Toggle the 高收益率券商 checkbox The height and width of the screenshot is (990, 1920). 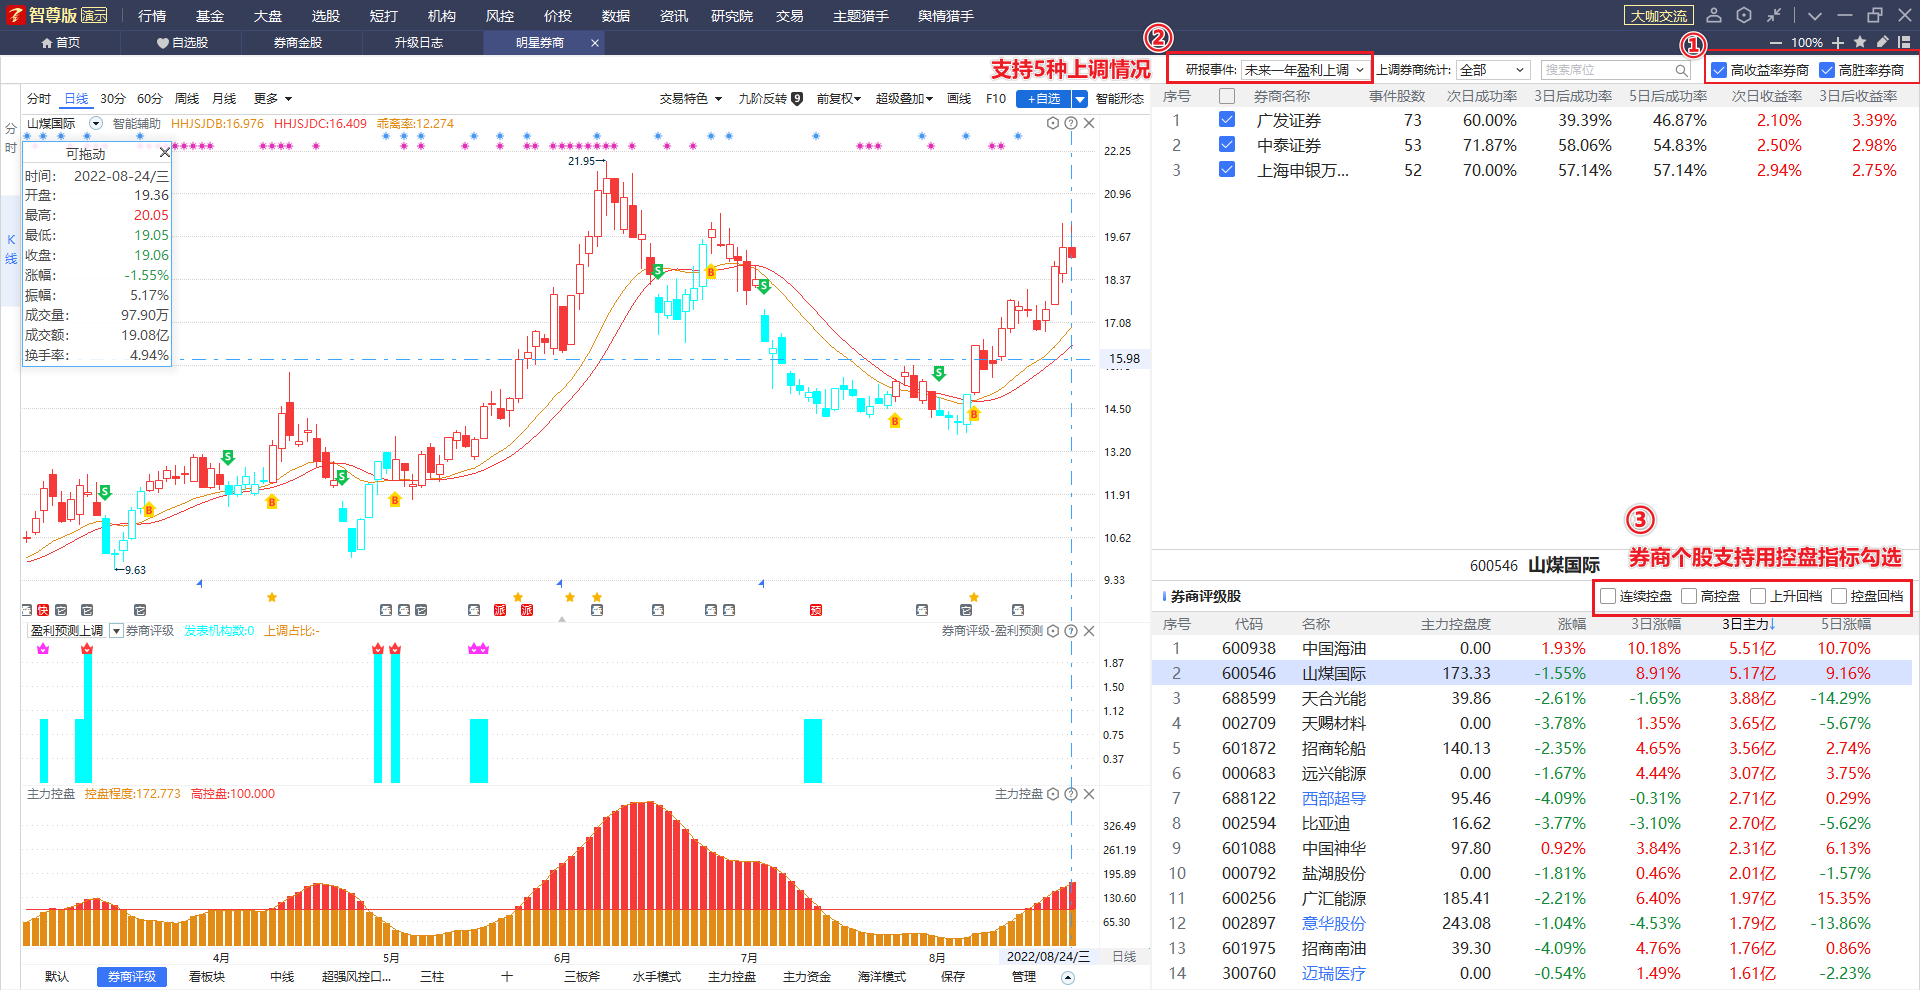click(x=1719, y=70)
